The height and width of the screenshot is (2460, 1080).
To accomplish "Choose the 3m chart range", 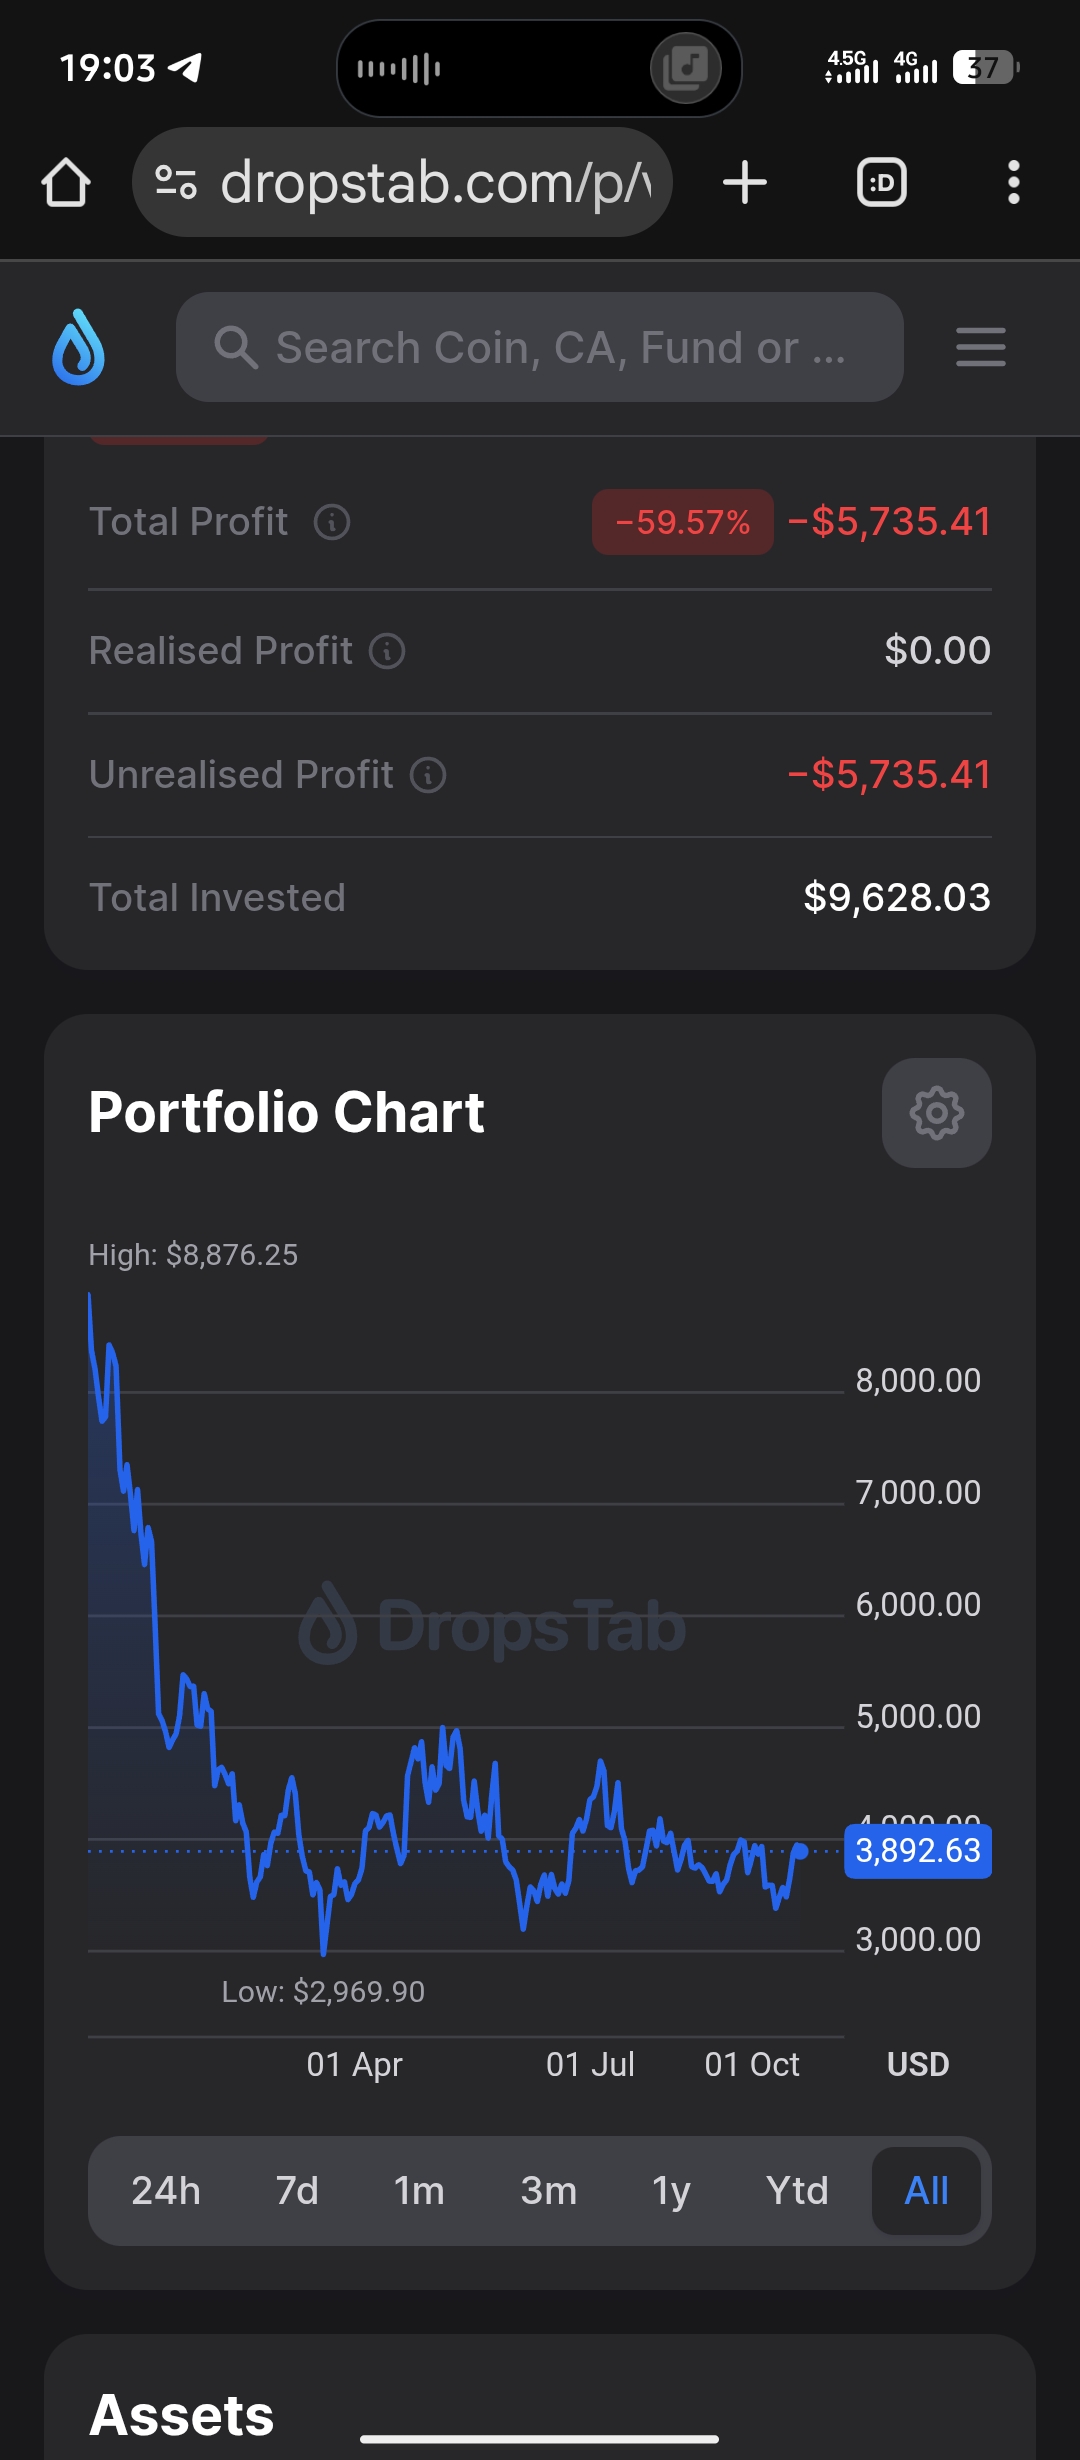I will [549, 2191].
